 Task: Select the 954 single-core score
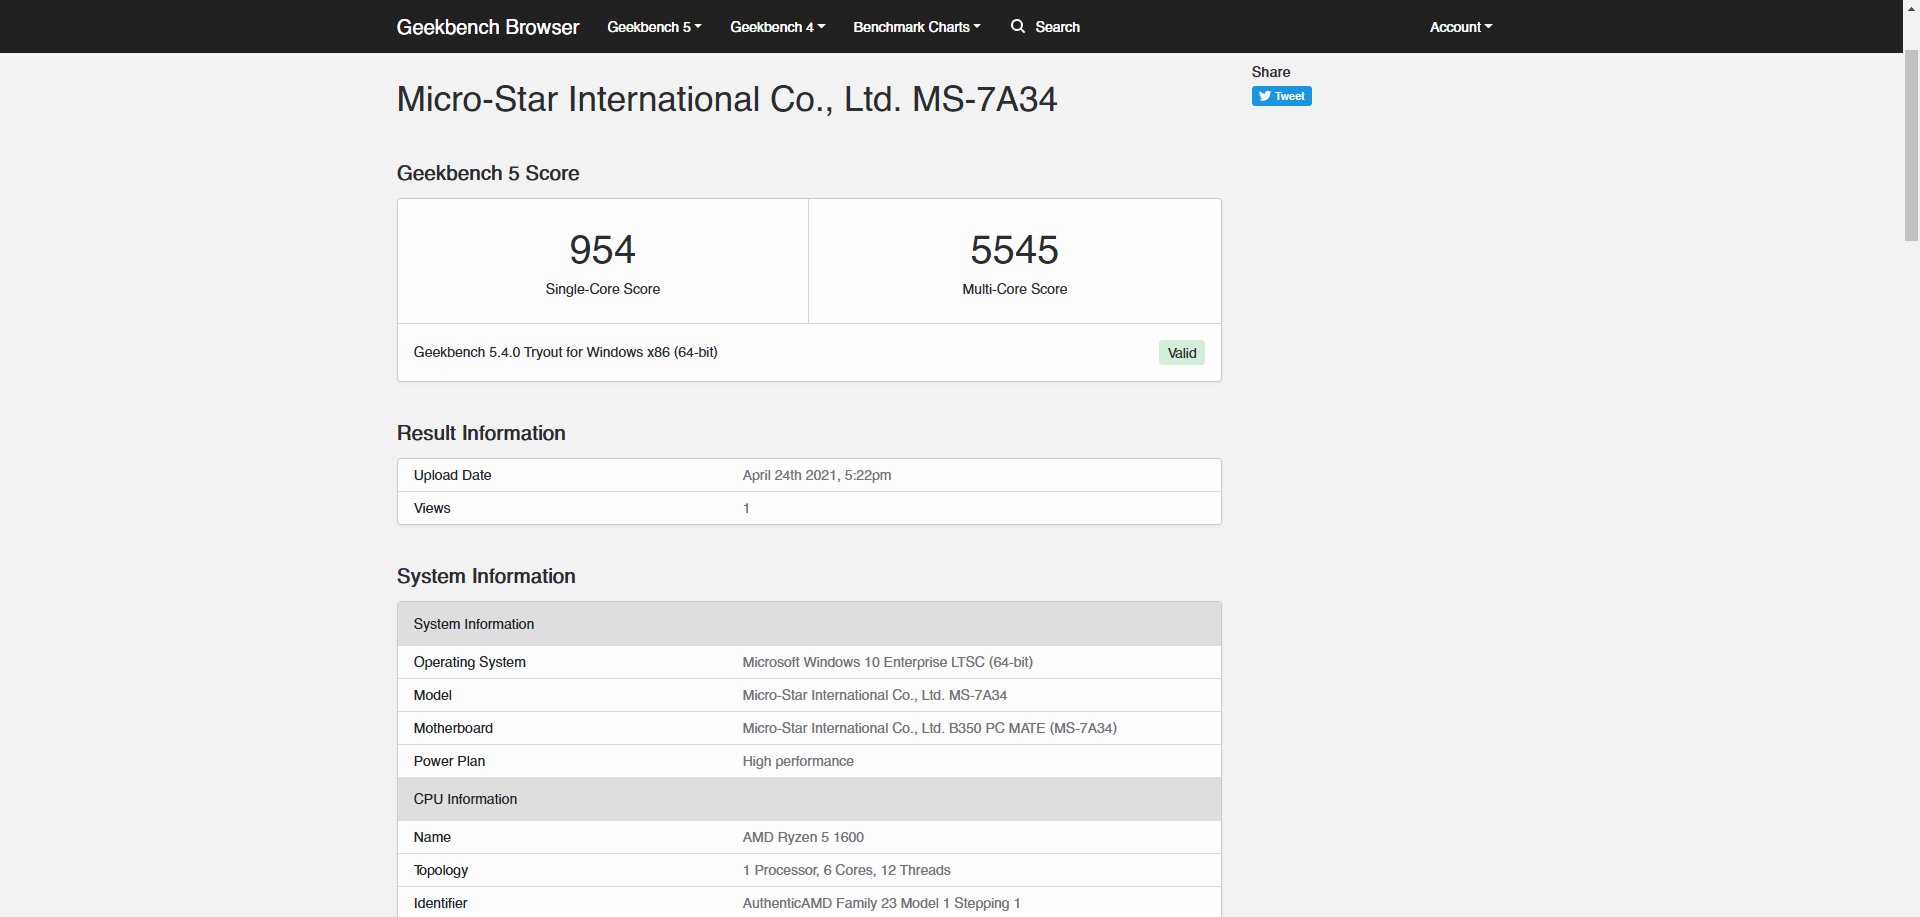click(602, 250)
